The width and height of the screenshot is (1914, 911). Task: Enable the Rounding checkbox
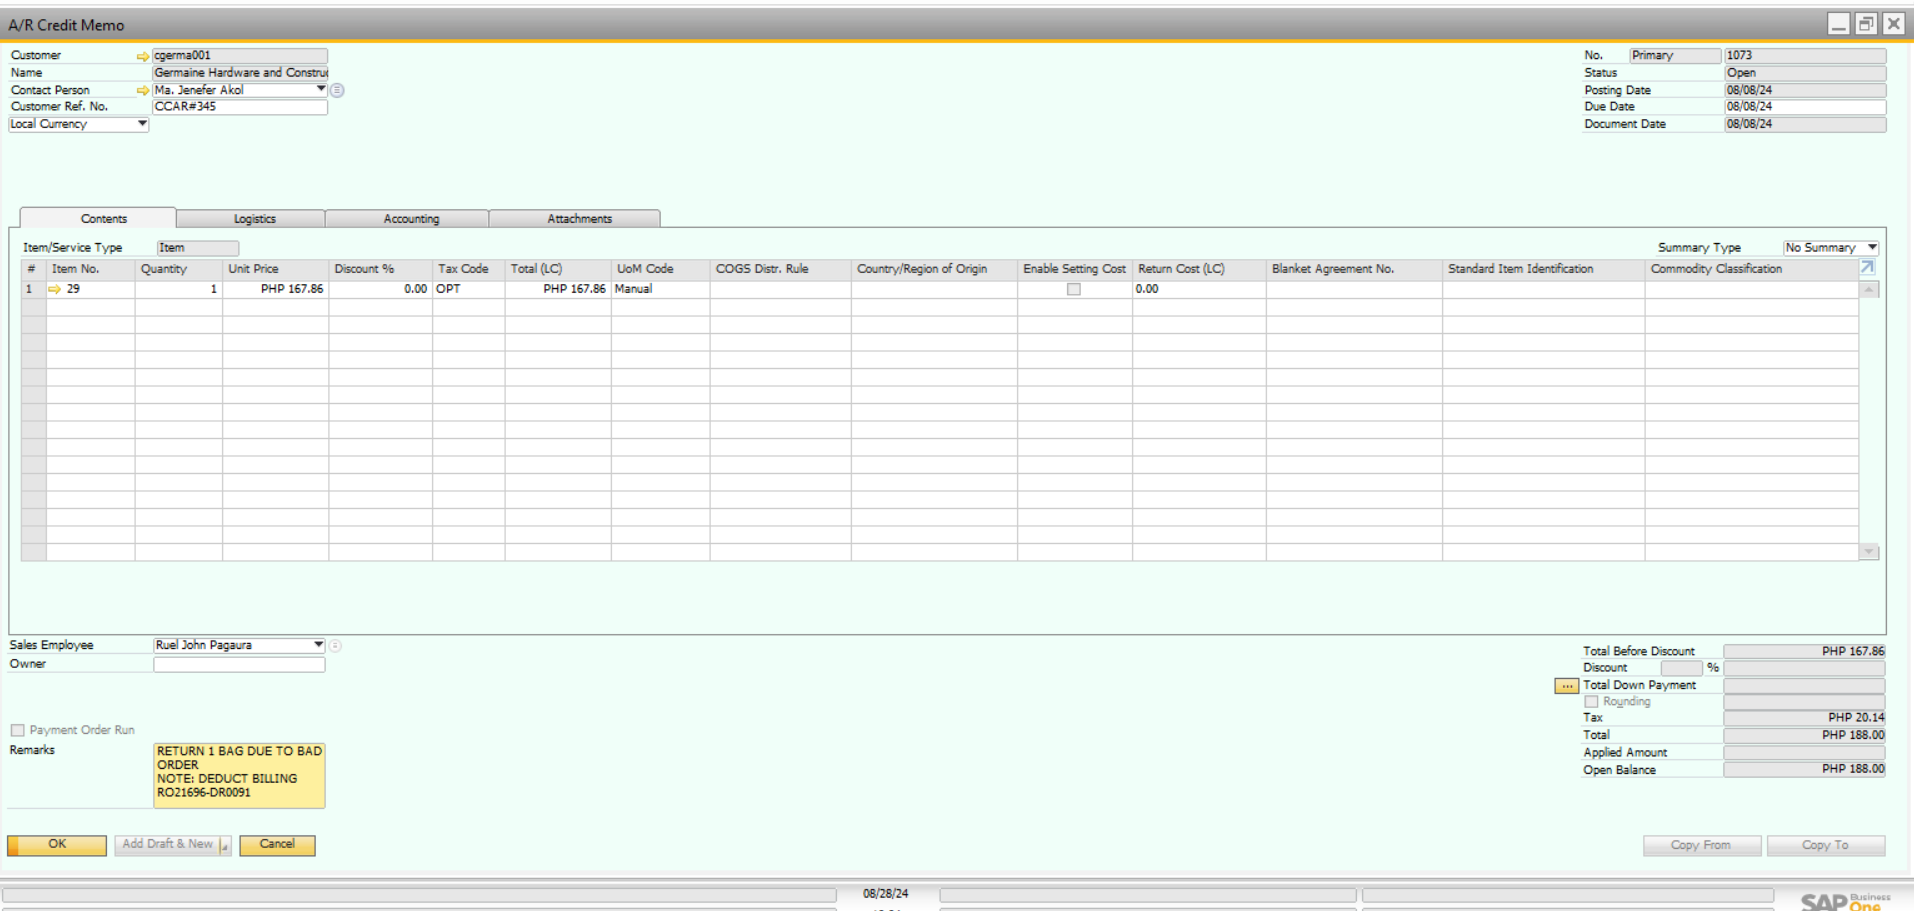pos(1591,702)
